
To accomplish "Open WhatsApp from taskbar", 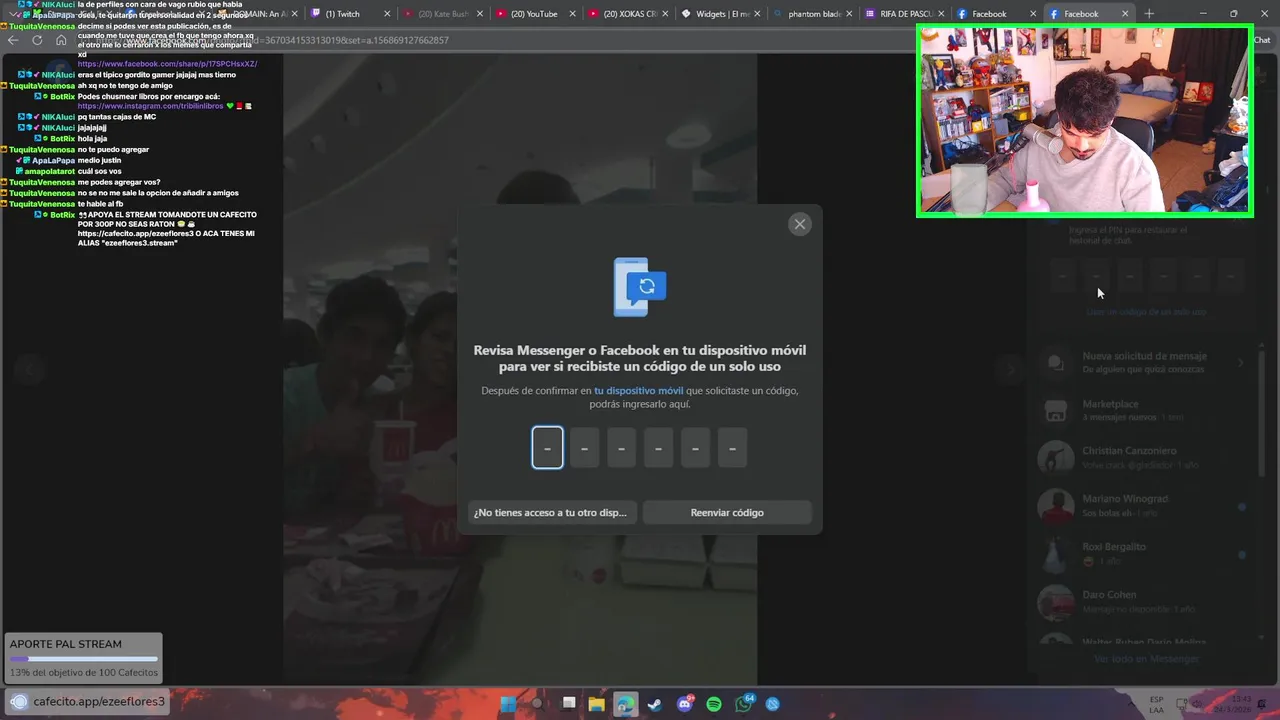I will point(744,704).
